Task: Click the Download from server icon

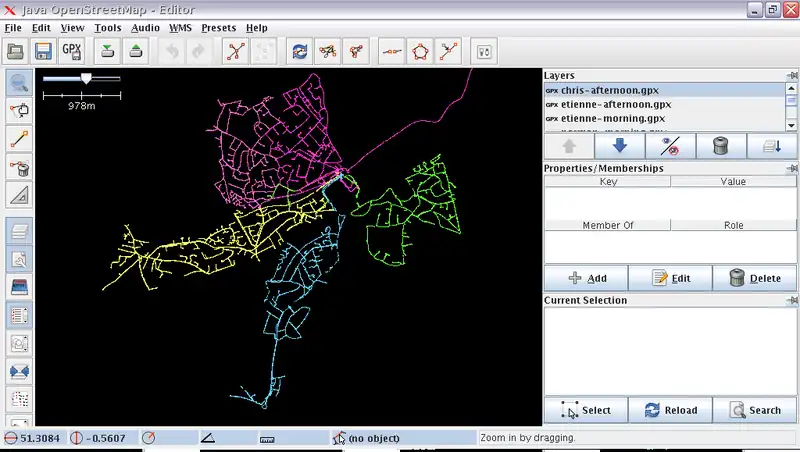Action: [108, 51]
